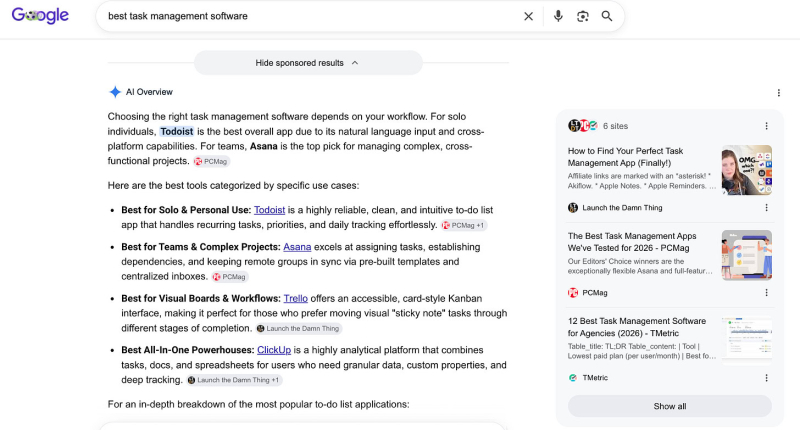800x430 pixels.
Task: Click the TMetric article screenshot thumbnail
Action: pos(747,340)
